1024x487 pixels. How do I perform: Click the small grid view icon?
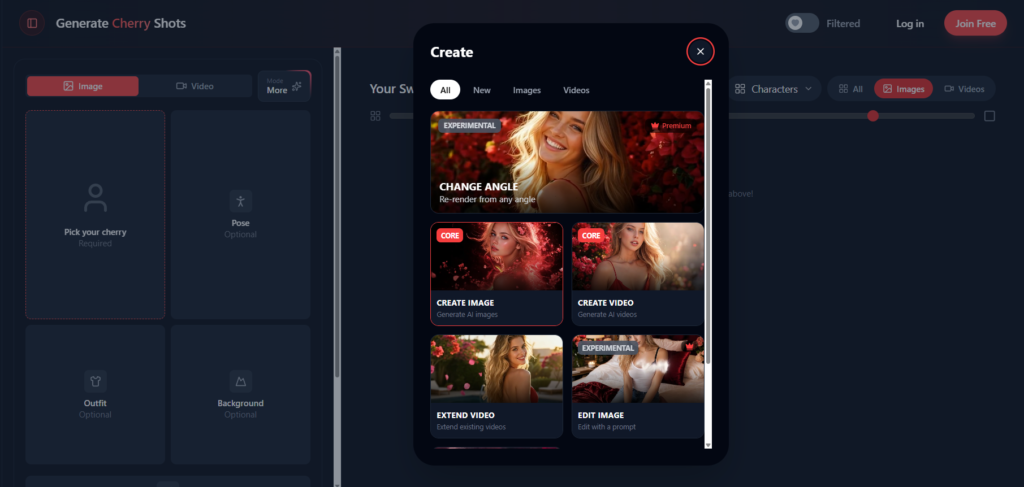coord(375,116)
